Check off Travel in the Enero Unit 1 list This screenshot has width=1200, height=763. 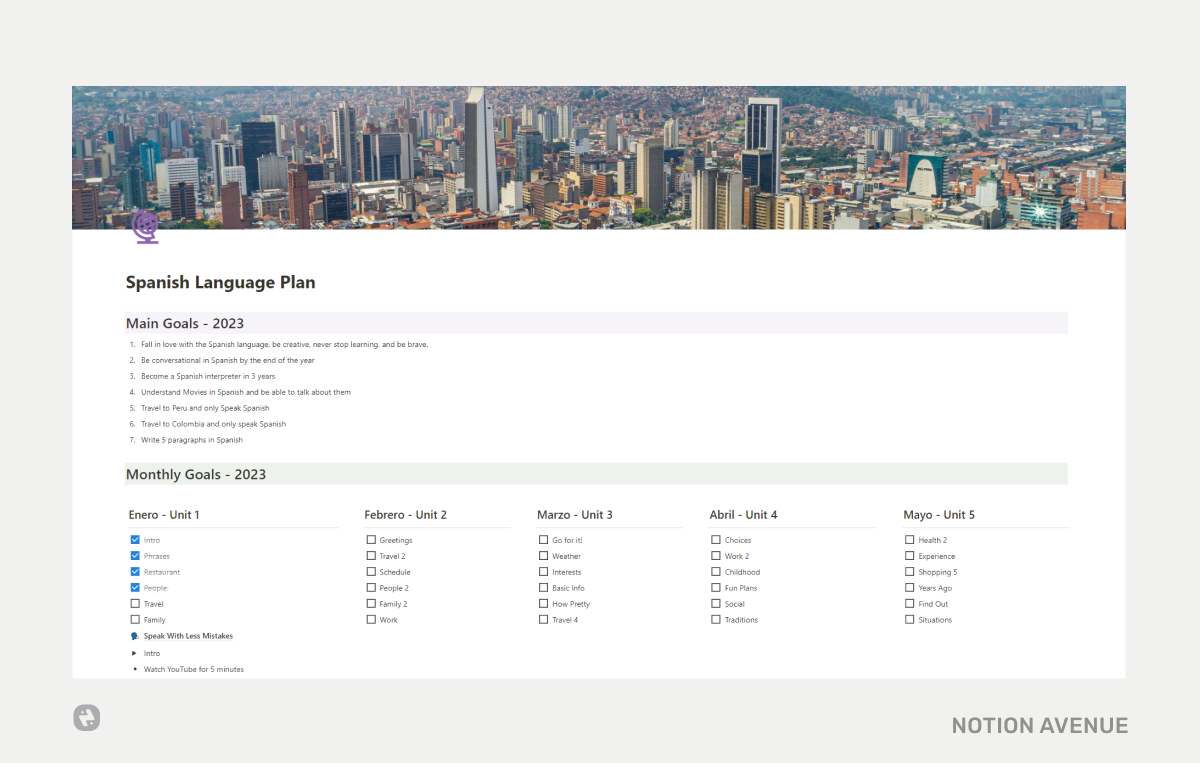click(133, 603)
